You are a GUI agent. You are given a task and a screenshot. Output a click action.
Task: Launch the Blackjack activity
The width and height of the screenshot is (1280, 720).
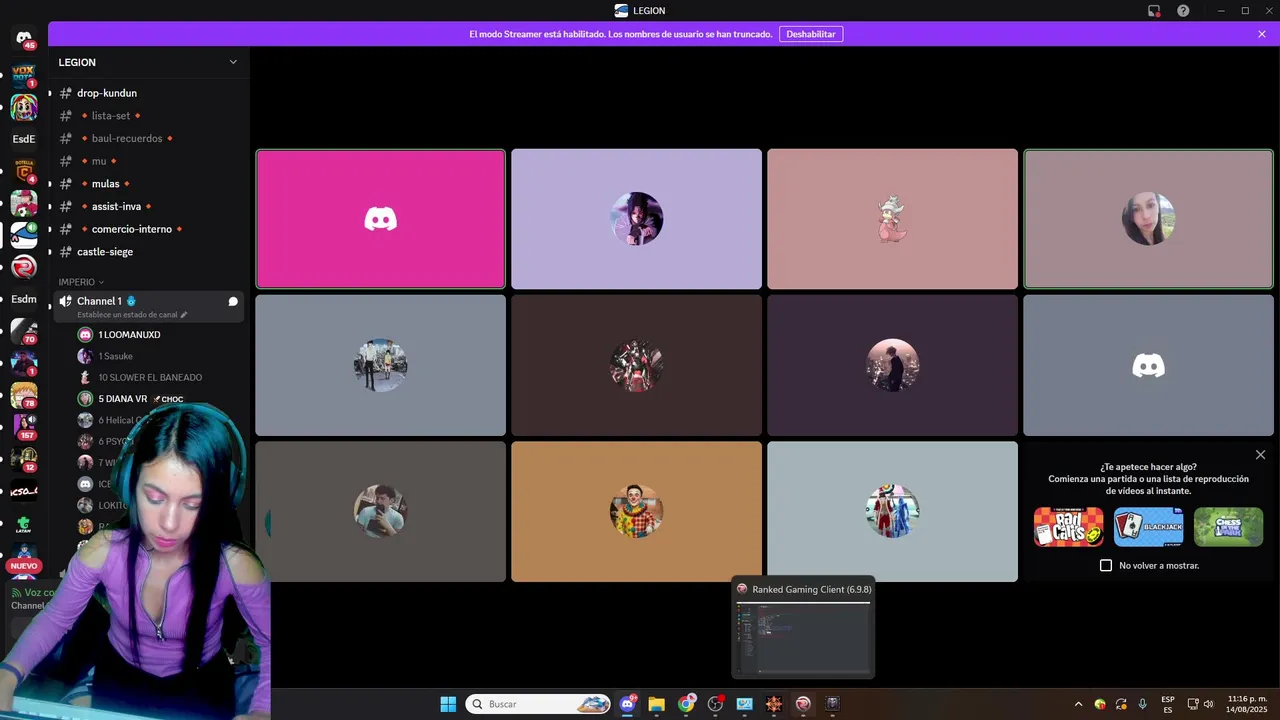click(1148, 527)
